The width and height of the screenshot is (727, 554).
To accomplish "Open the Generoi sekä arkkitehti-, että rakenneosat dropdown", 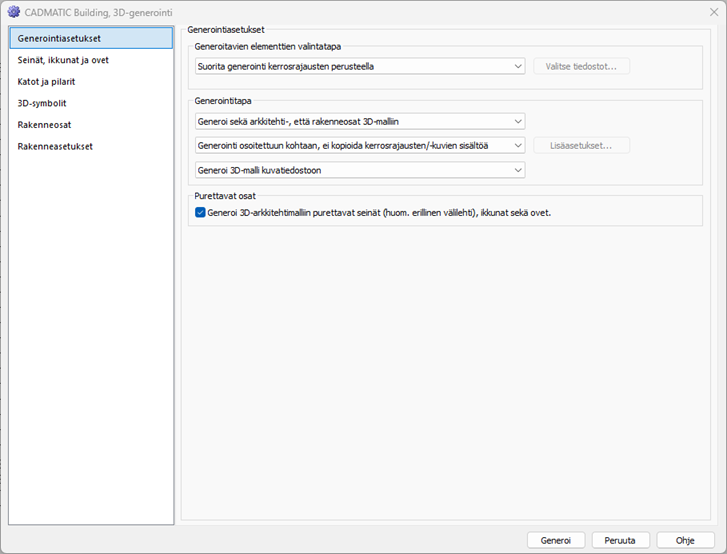I will pos(360,121).
